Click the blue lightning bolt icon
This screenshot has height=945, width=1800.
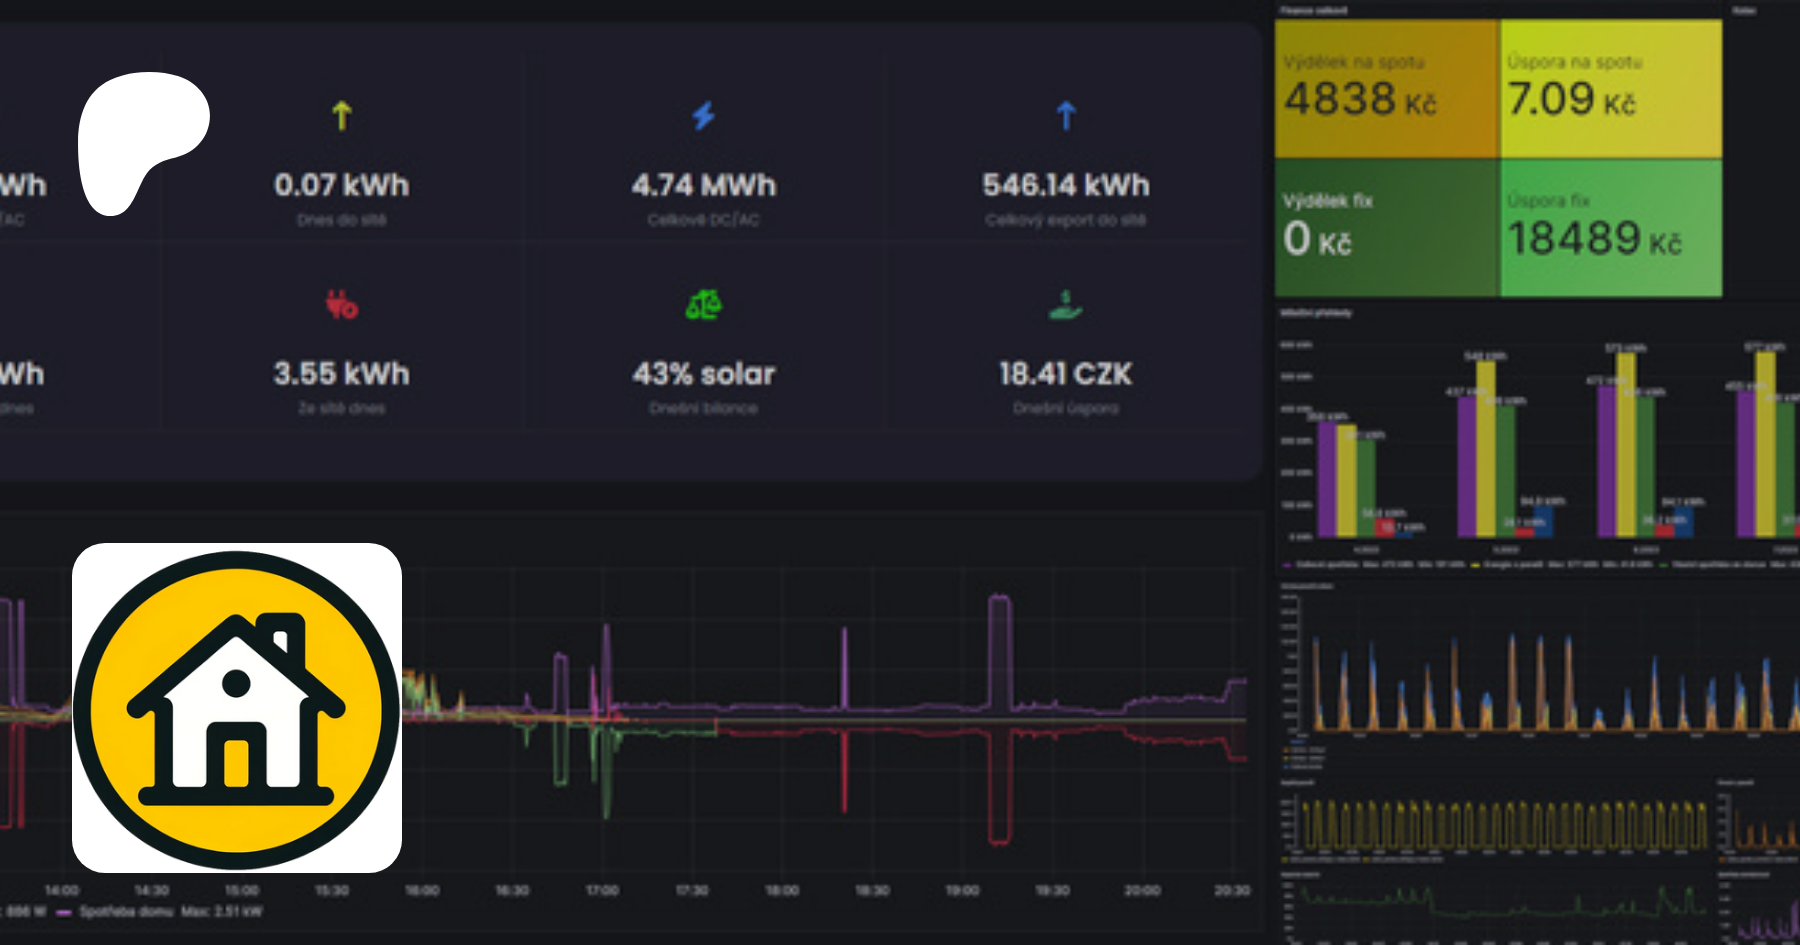[704, 116]
